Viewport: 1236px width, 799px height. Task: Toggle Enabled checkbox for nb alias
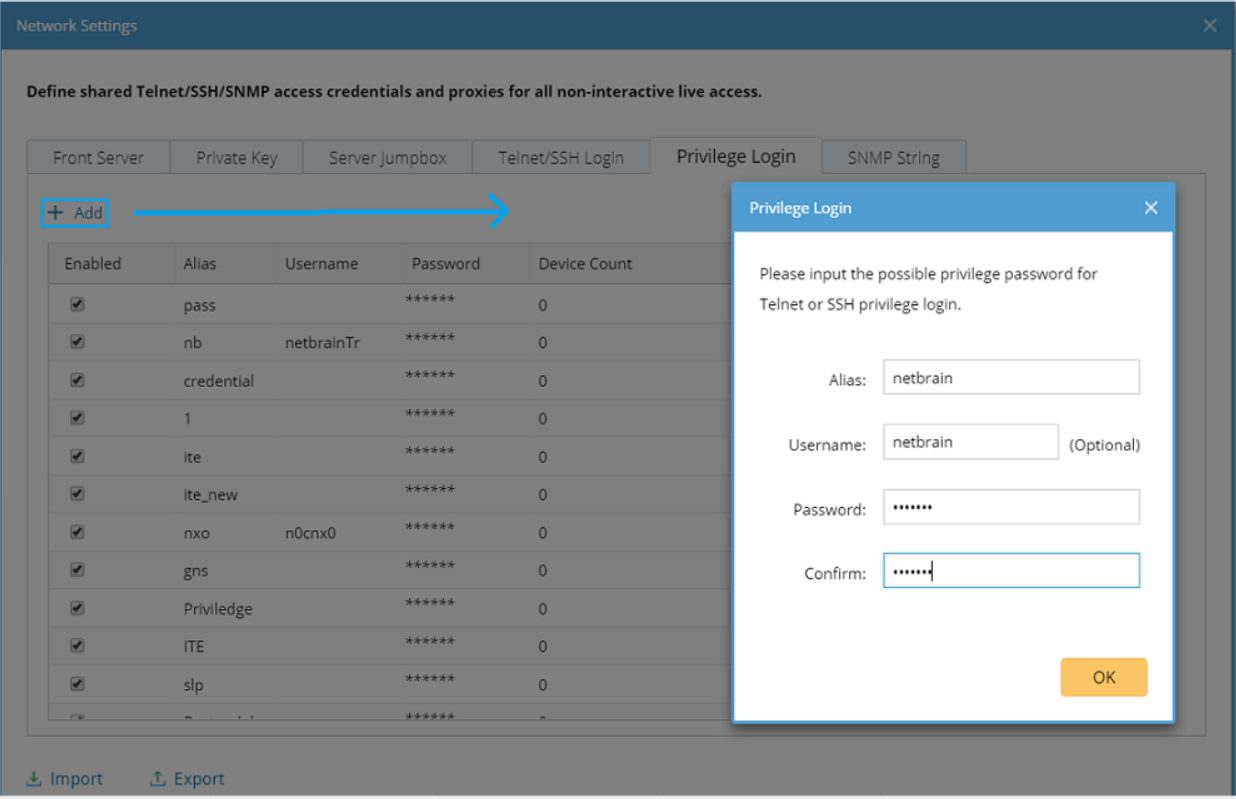[x=77, y=342]
